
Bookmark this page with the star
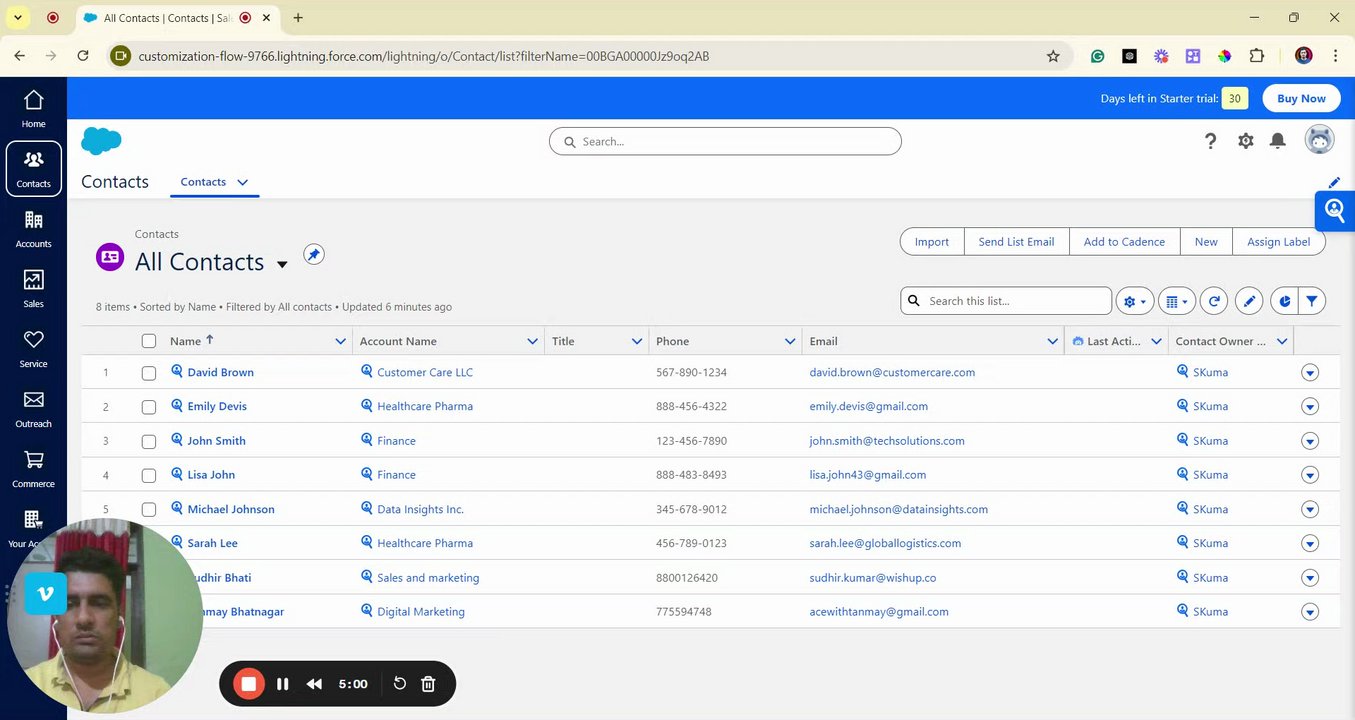[1053, 56]
